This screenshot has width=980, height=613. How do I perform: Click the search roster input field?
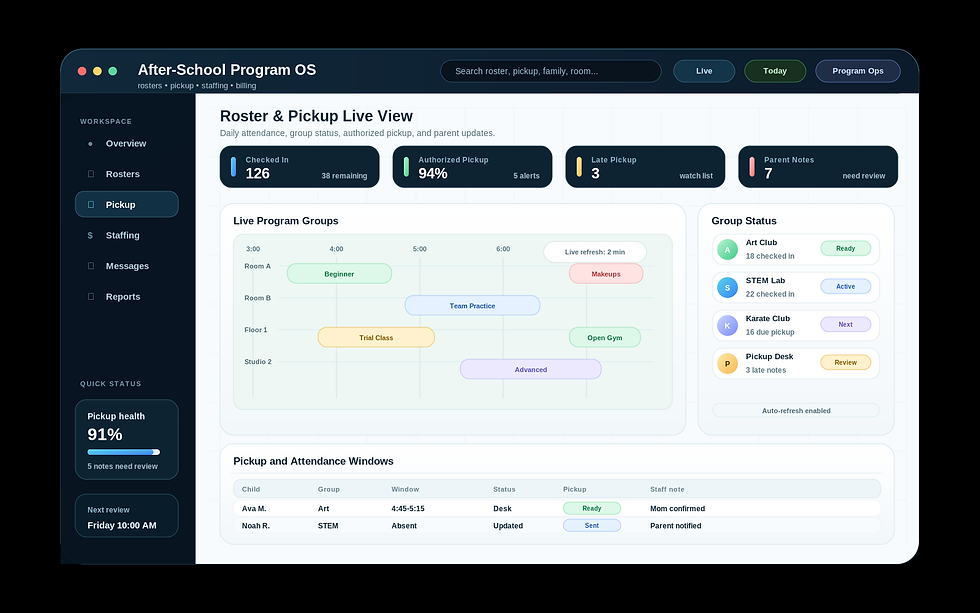point(551,71)
